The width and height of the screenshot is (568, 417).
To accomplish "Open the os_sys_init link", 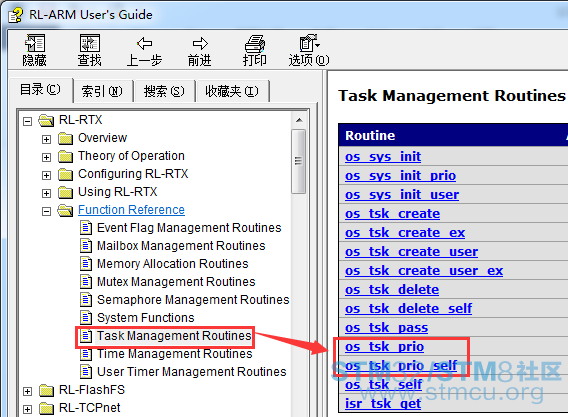I will click(x=383, y=157).
